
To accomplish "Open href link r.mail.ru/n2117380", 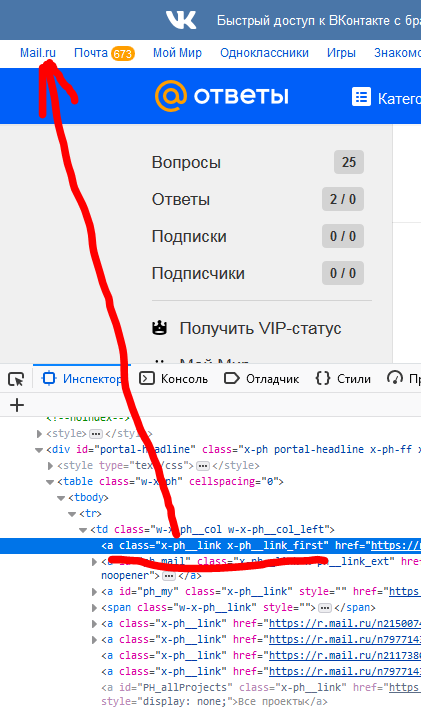I will click(345, 655).
